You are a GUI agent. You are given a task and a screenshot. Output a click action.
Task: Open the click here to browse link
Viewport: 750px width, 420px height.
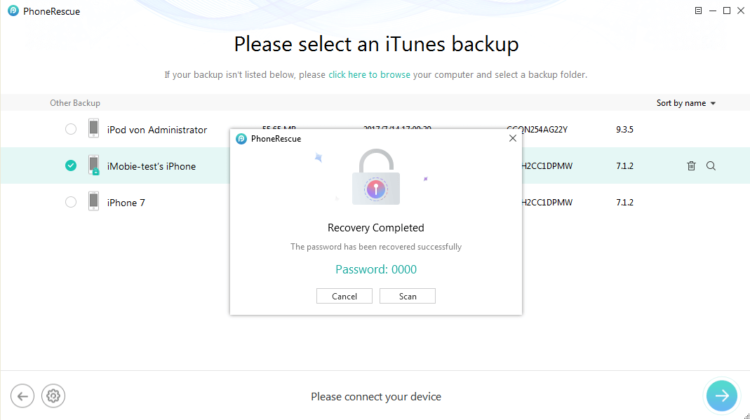[x=369, y=75]
